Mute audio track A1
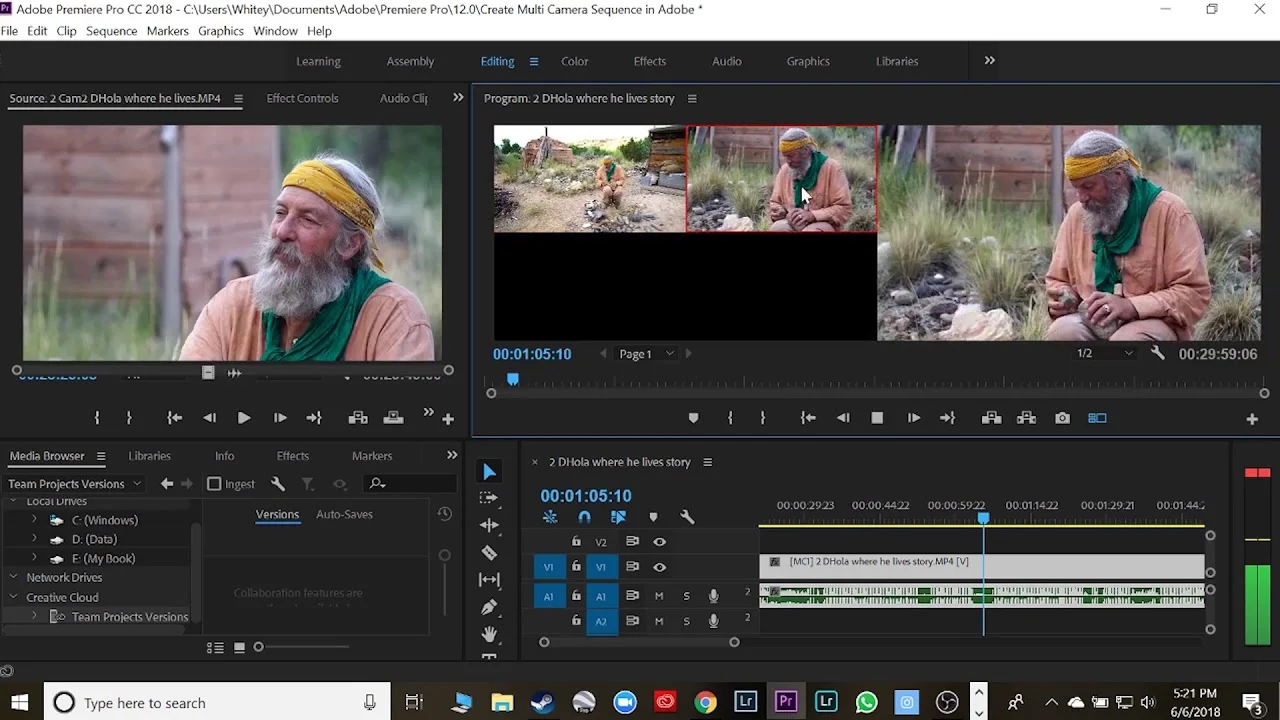The height and width of the screenshot is (720, 1280). pyautogui.click(x=658, y=596)
